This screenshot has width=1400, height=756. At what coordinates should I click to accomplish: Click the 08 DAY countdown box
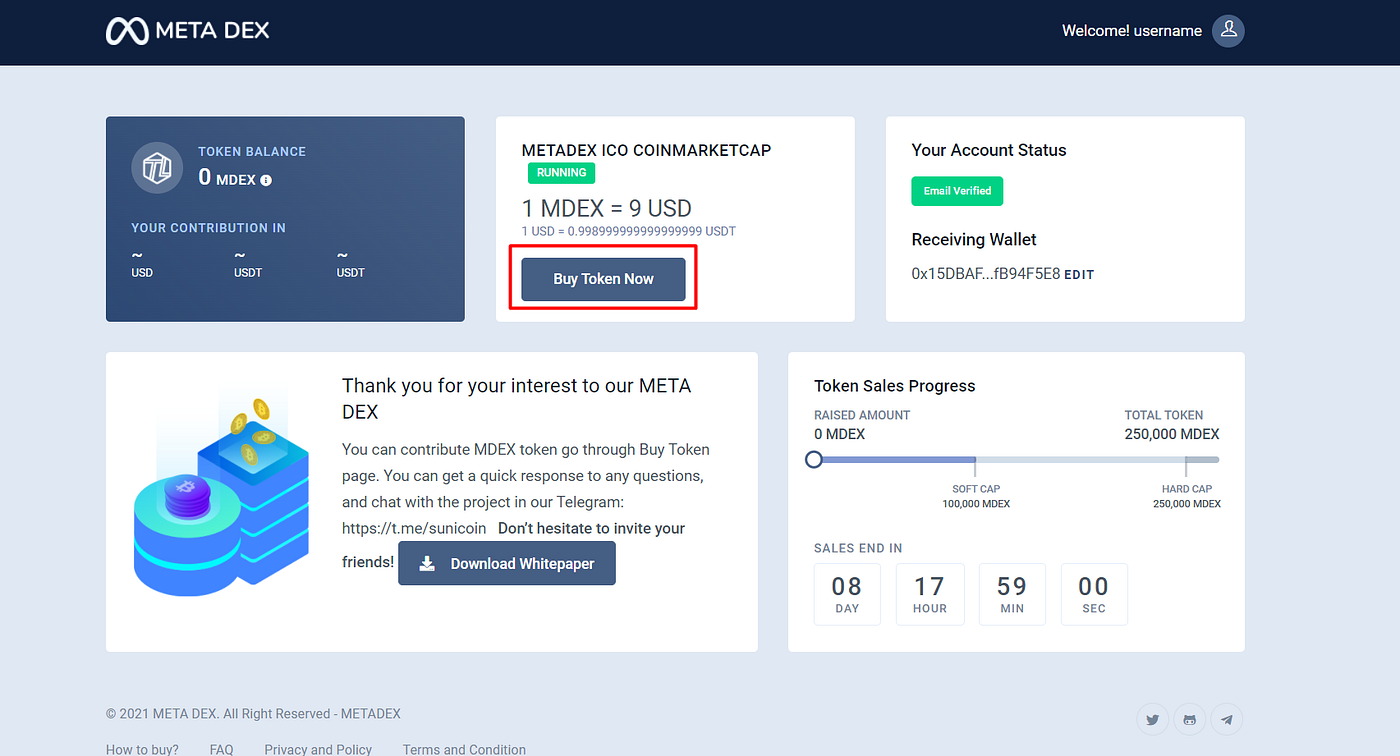click(x=847, y=594)
